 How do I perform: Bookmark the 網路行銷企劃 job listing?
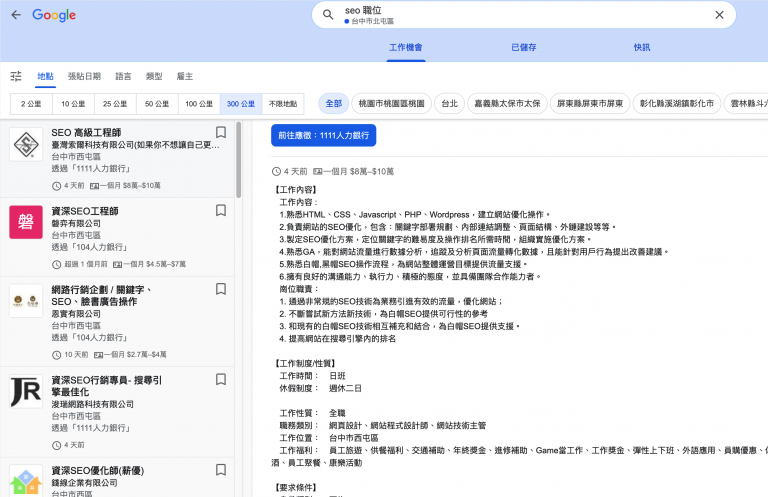pyautogui.click(x=221, y=290)
